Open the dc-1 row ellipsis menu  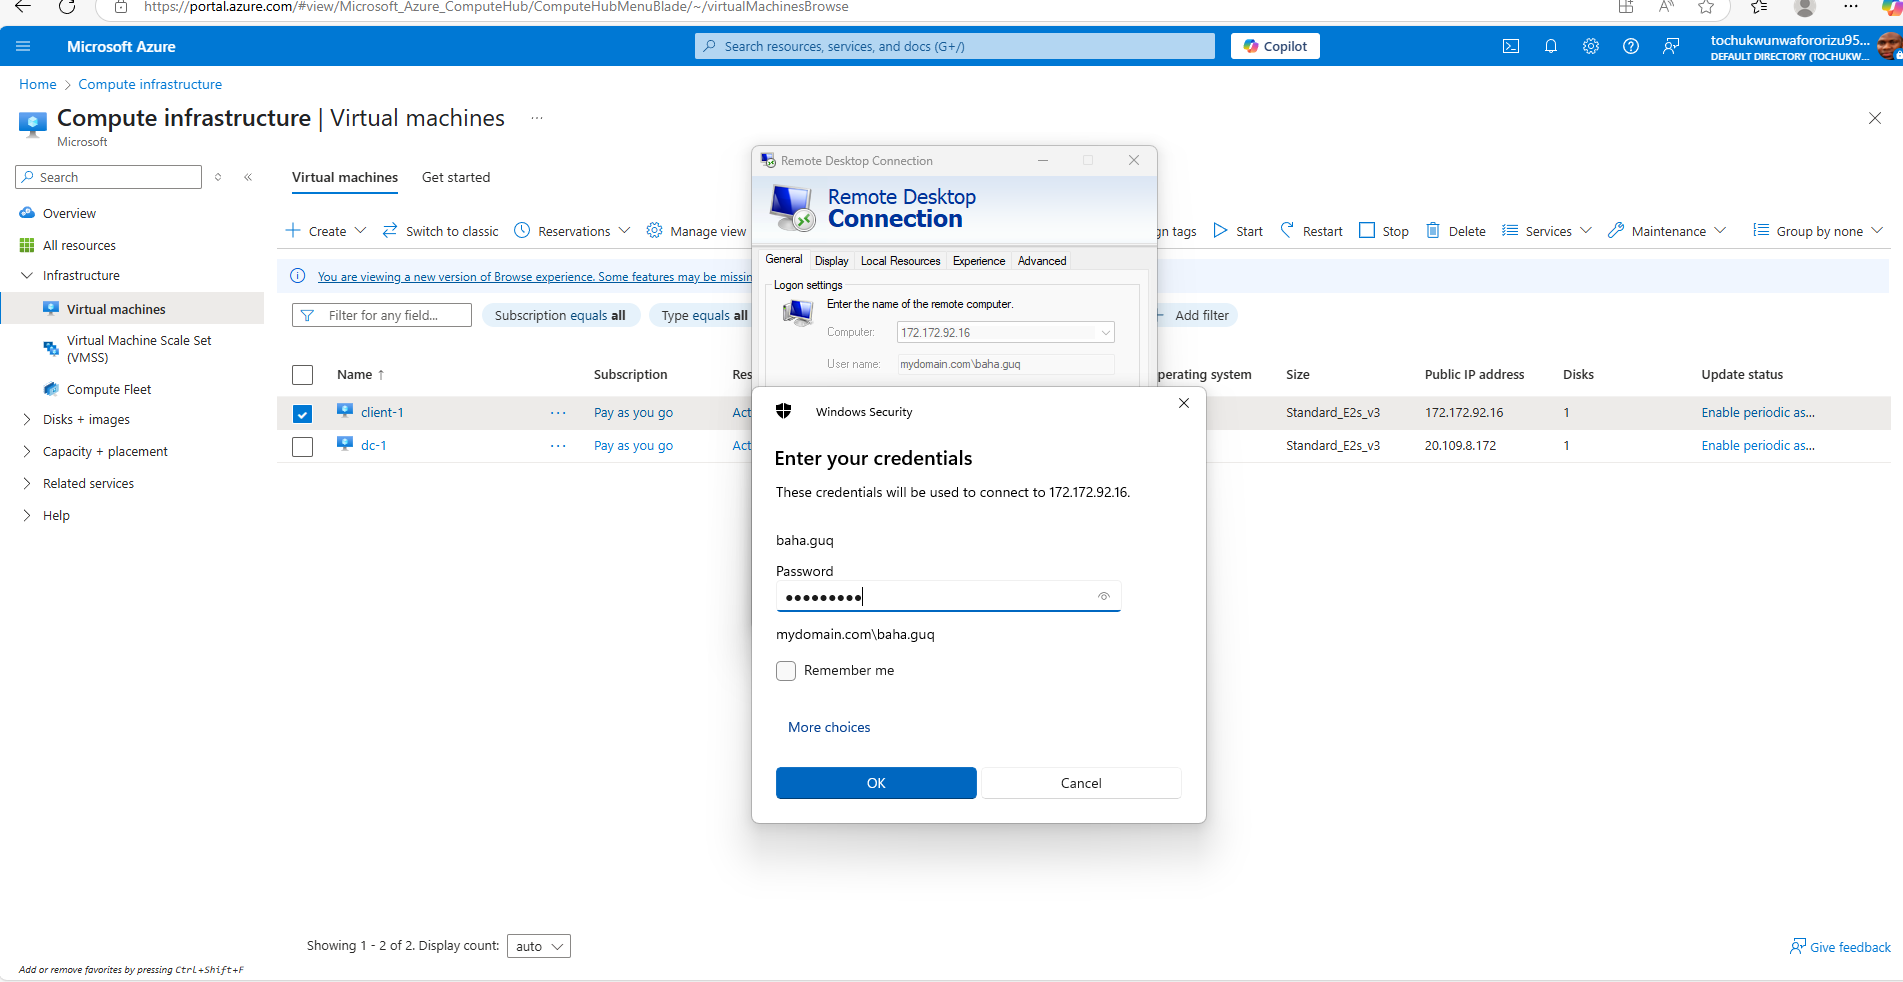coord(558,446)
